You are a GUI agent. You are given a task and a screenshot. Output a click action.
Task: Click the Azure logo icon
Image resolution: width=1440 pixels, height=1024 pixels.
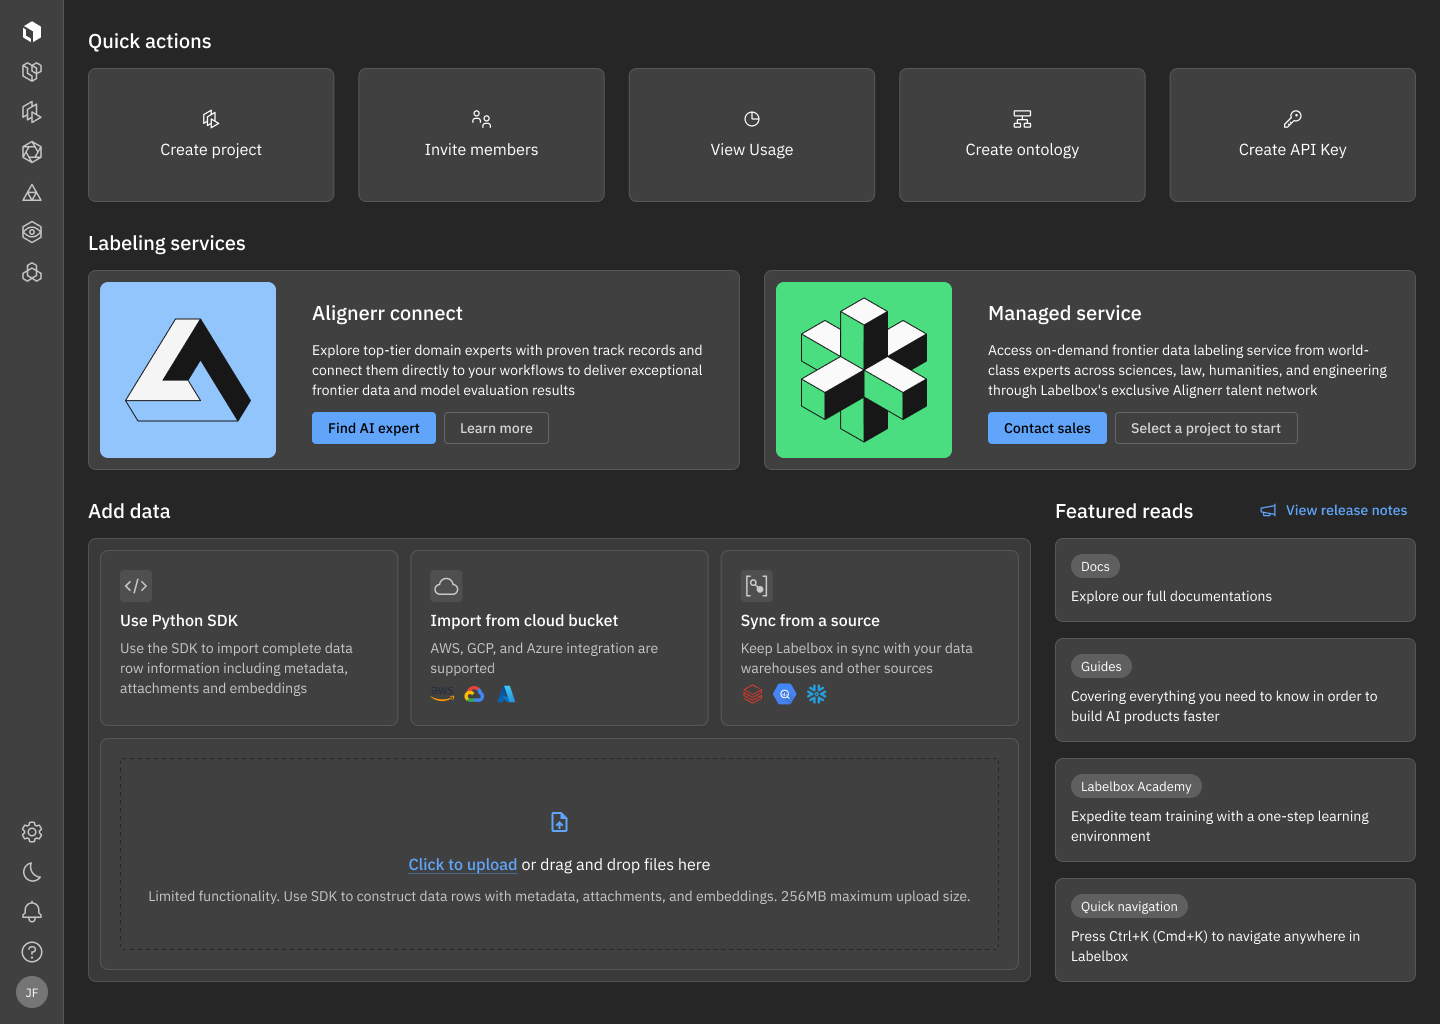[506, 694]
